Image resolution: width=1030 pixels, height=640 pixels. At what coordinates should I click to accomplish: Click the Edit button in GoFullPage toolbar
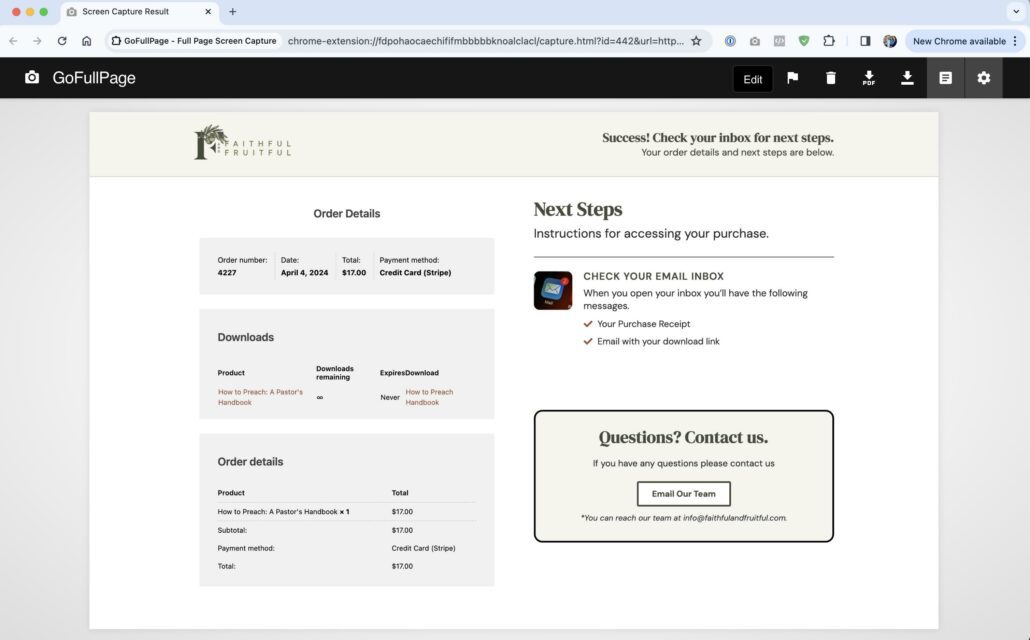tap(752, 79)
